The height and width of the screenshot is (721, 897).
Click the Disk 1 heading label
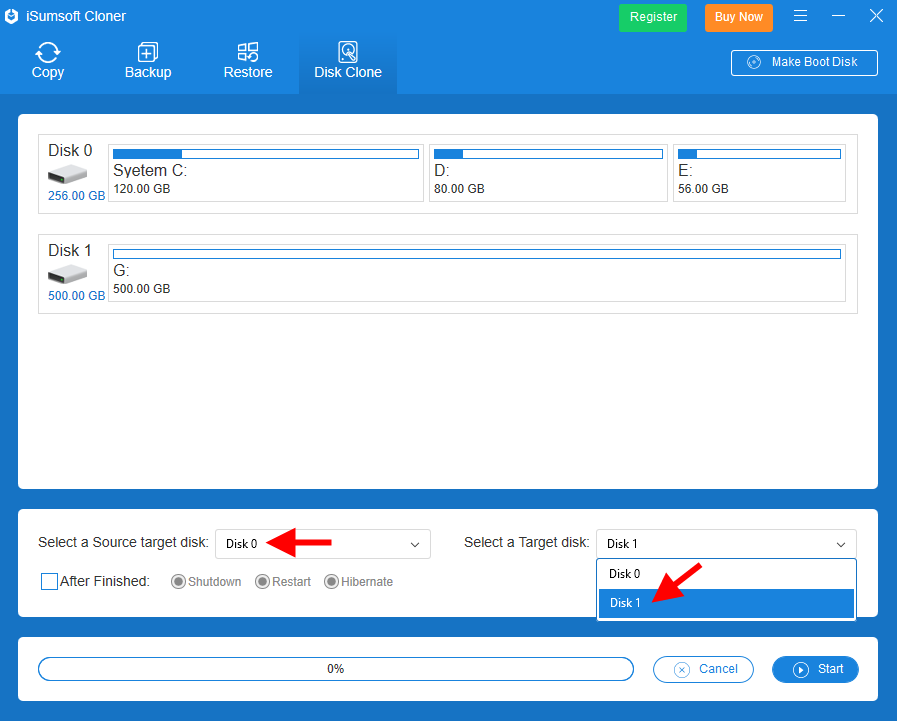70,251
